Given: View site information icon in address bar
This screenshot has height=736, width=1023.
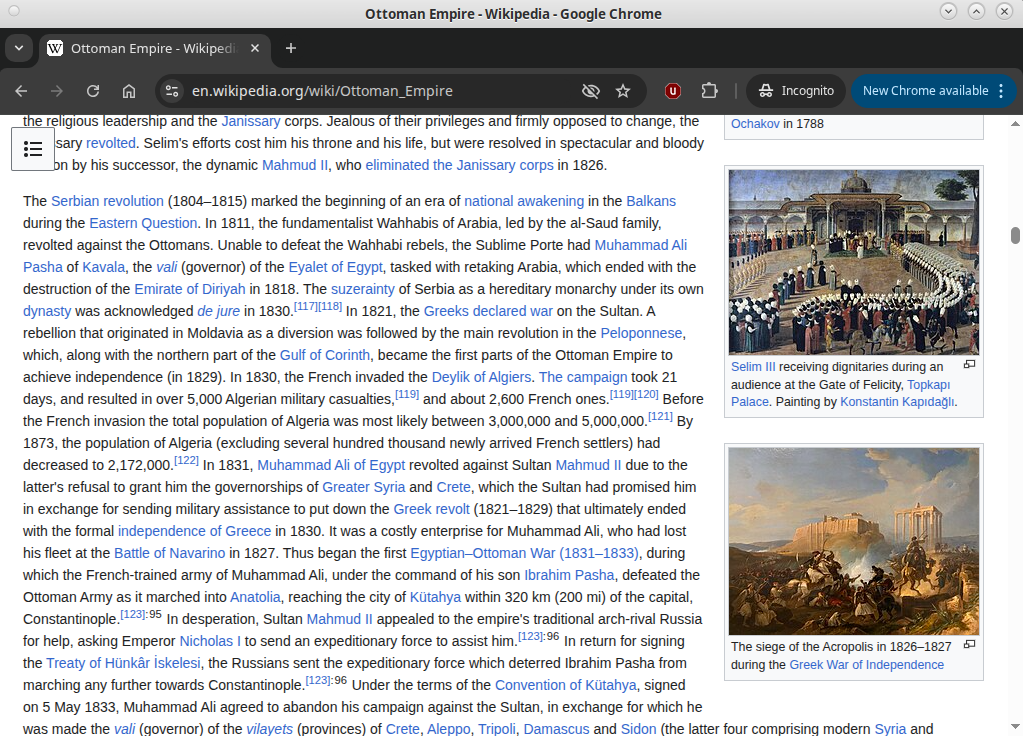Looking at the screenshot, I should 172,91.
